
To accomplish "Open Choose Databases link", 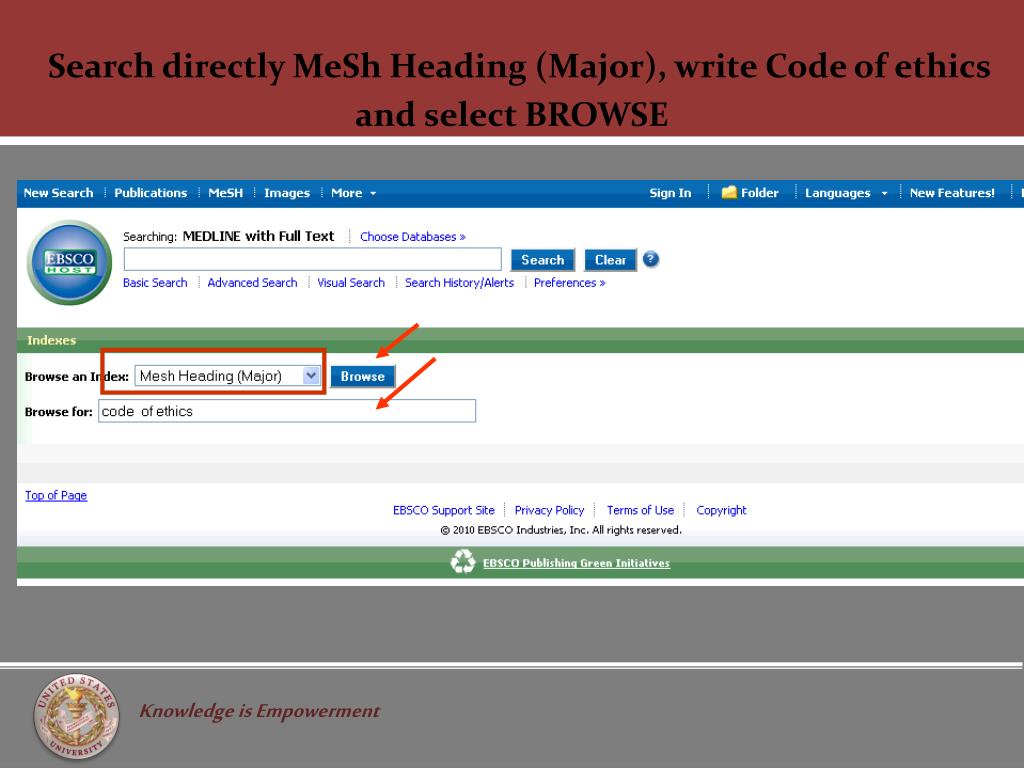I will (413, 236).
